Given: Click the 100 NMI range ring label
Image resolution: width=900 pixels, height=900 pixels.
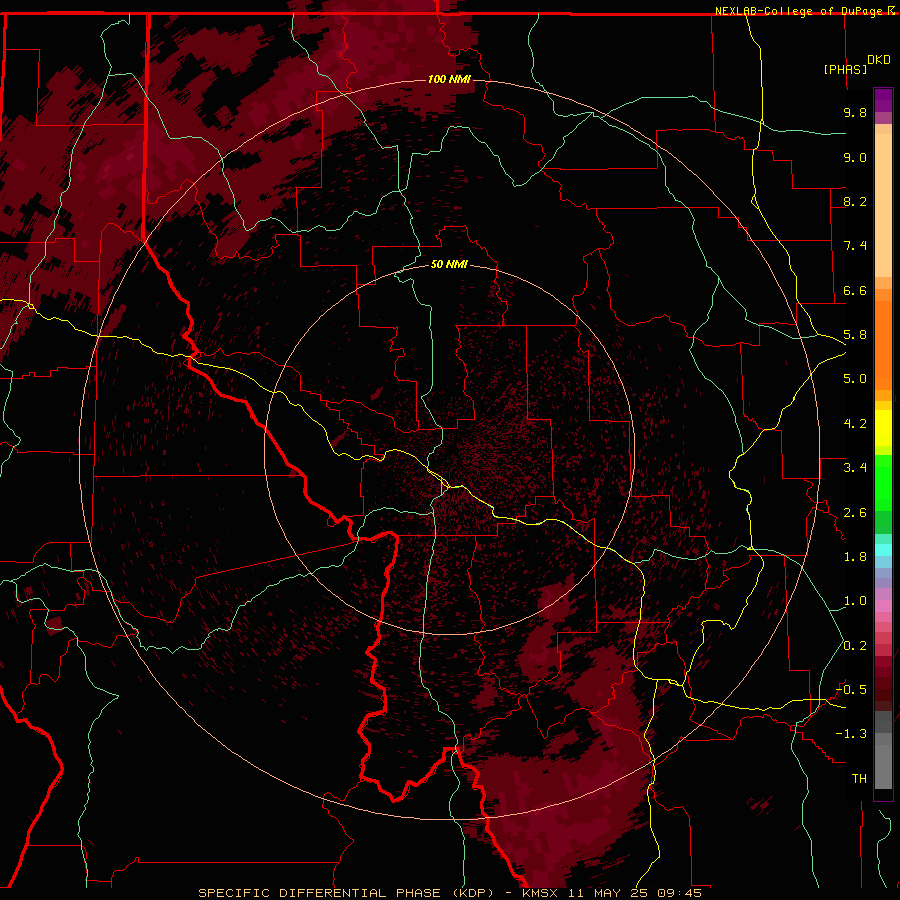Looking at the screenshot, I should (x=449, y=79).
